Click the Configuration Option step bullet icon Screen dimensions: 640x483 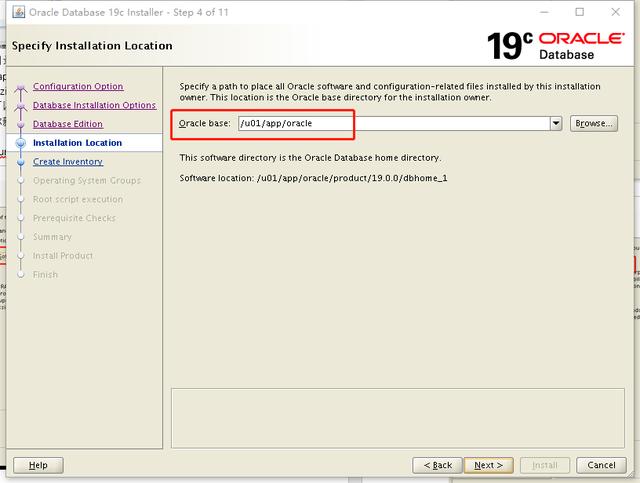pos(21,87)
